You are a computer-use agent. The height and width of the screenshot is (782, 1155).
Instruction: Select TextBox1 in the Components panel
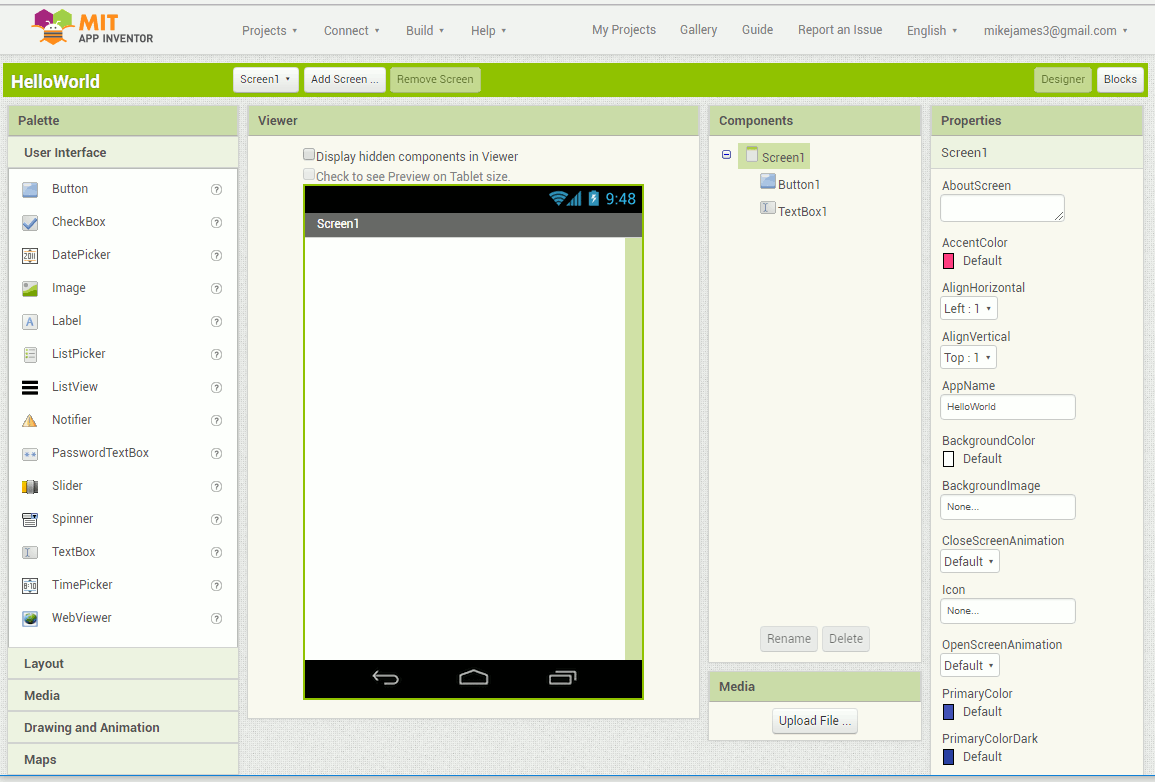(x=800, y=211)
